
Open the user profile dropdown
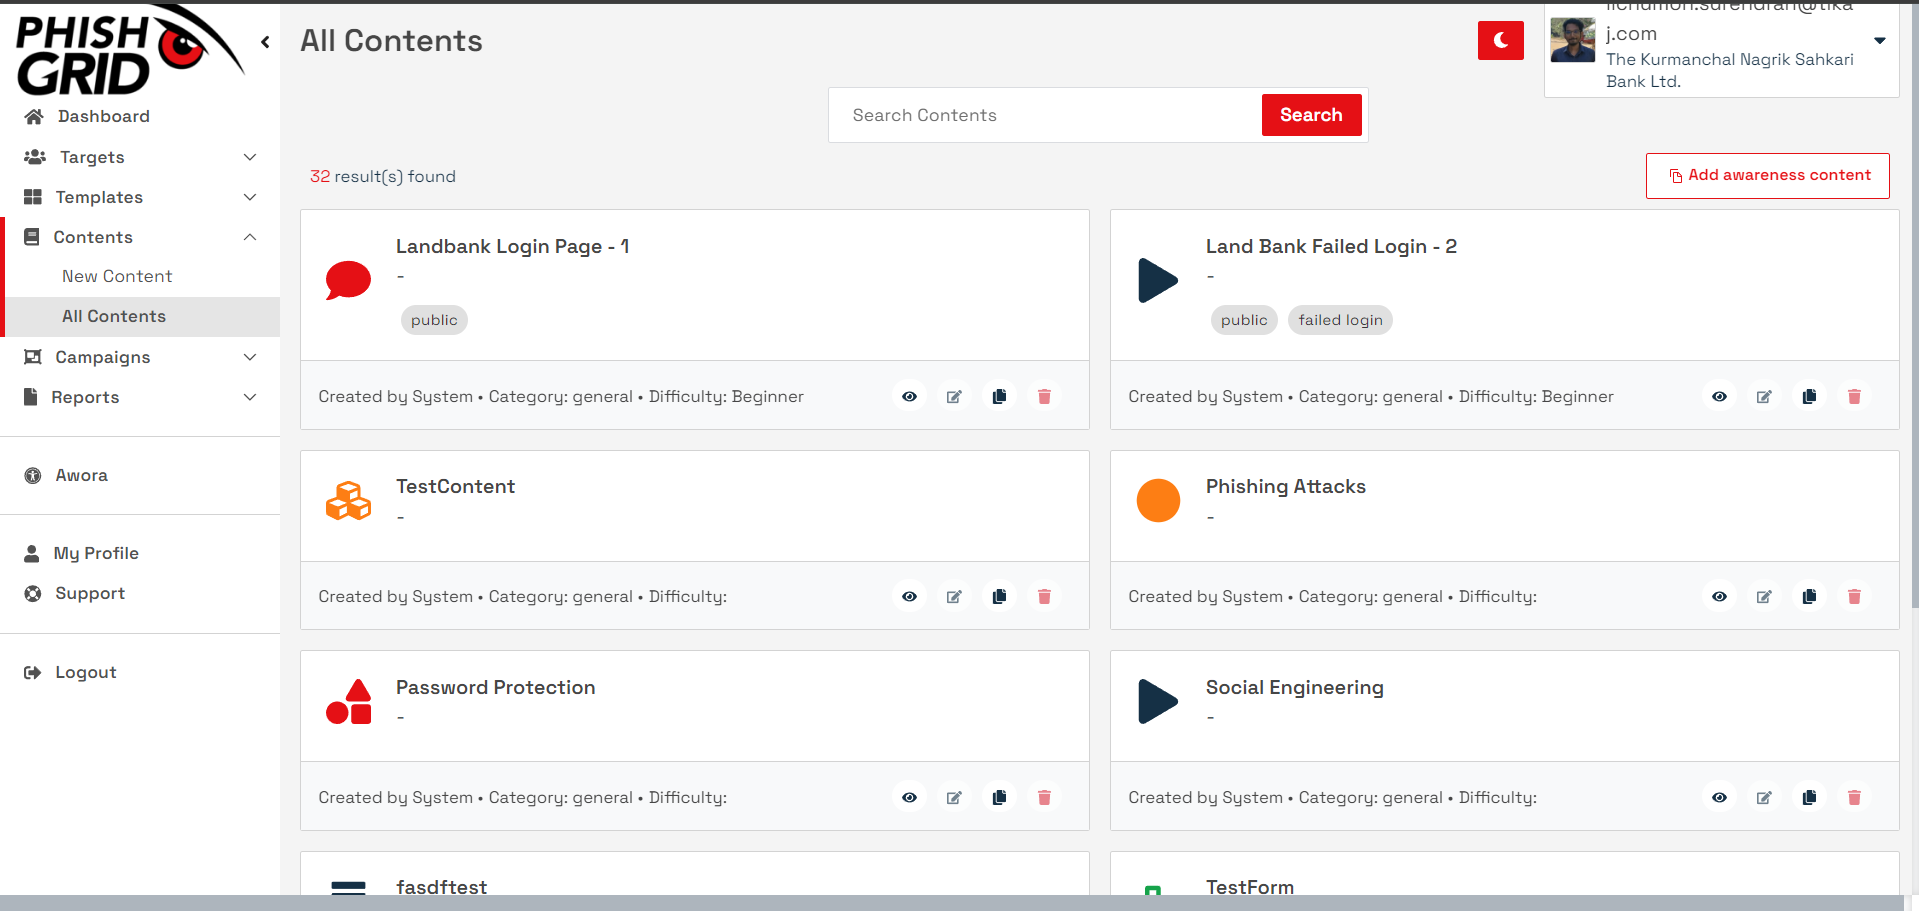(1880, 41)
